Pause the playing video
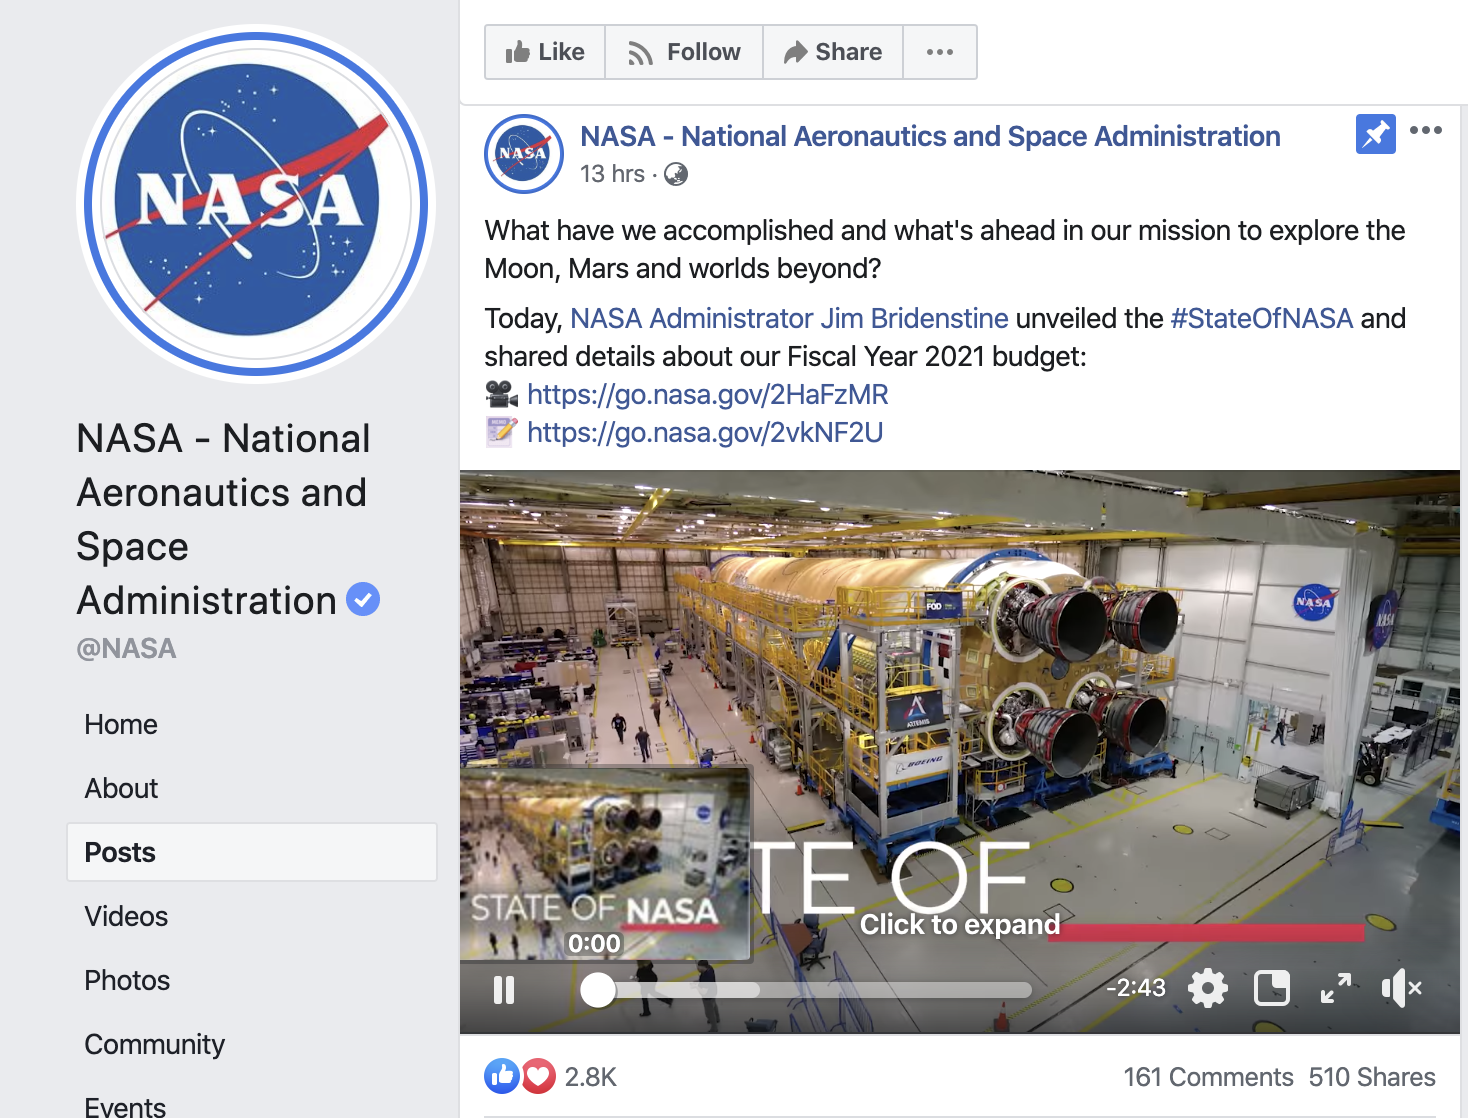This screenshot has width=1468, height=1118. point(504,990)
